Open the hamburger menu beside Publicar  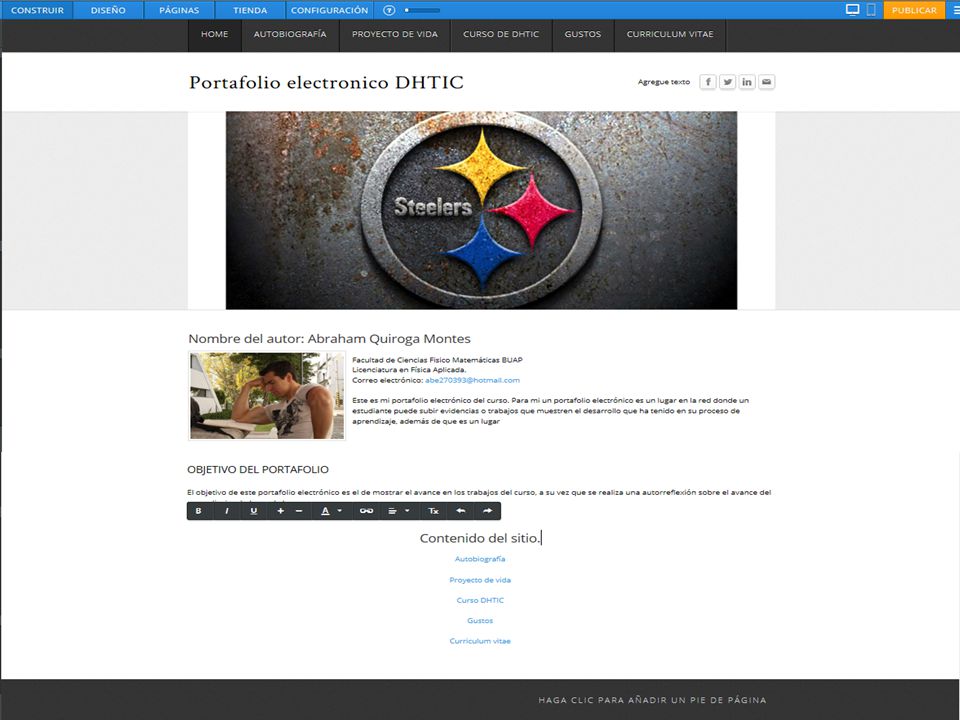[956, 10]
